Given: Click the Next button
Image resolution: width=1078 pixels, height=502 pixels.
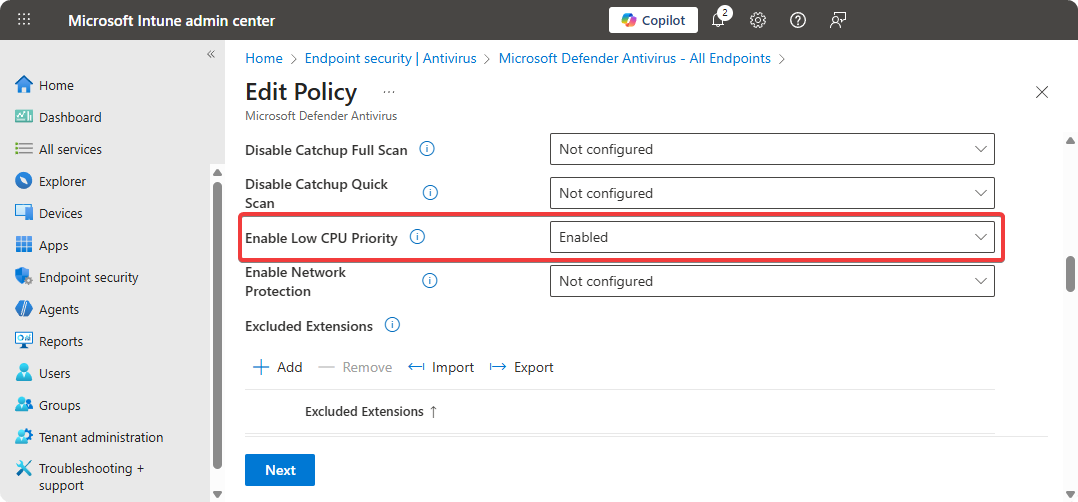Looking at the screenshot, I should pyautogui.click(x=280, y=470).
